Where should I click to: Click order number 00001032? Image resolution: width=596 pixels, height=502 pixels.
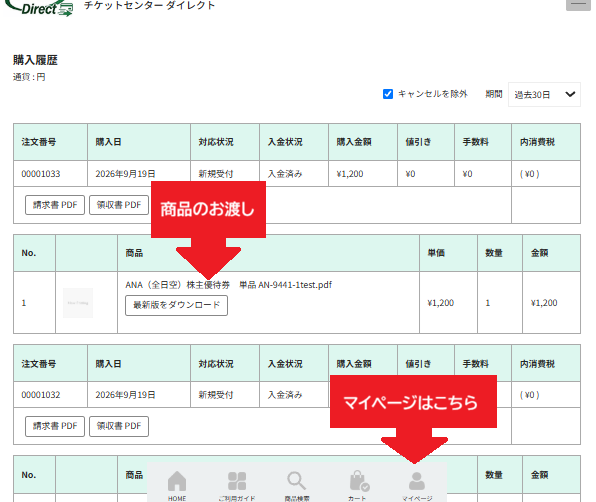pyautogui.click(x=41, y=395)
